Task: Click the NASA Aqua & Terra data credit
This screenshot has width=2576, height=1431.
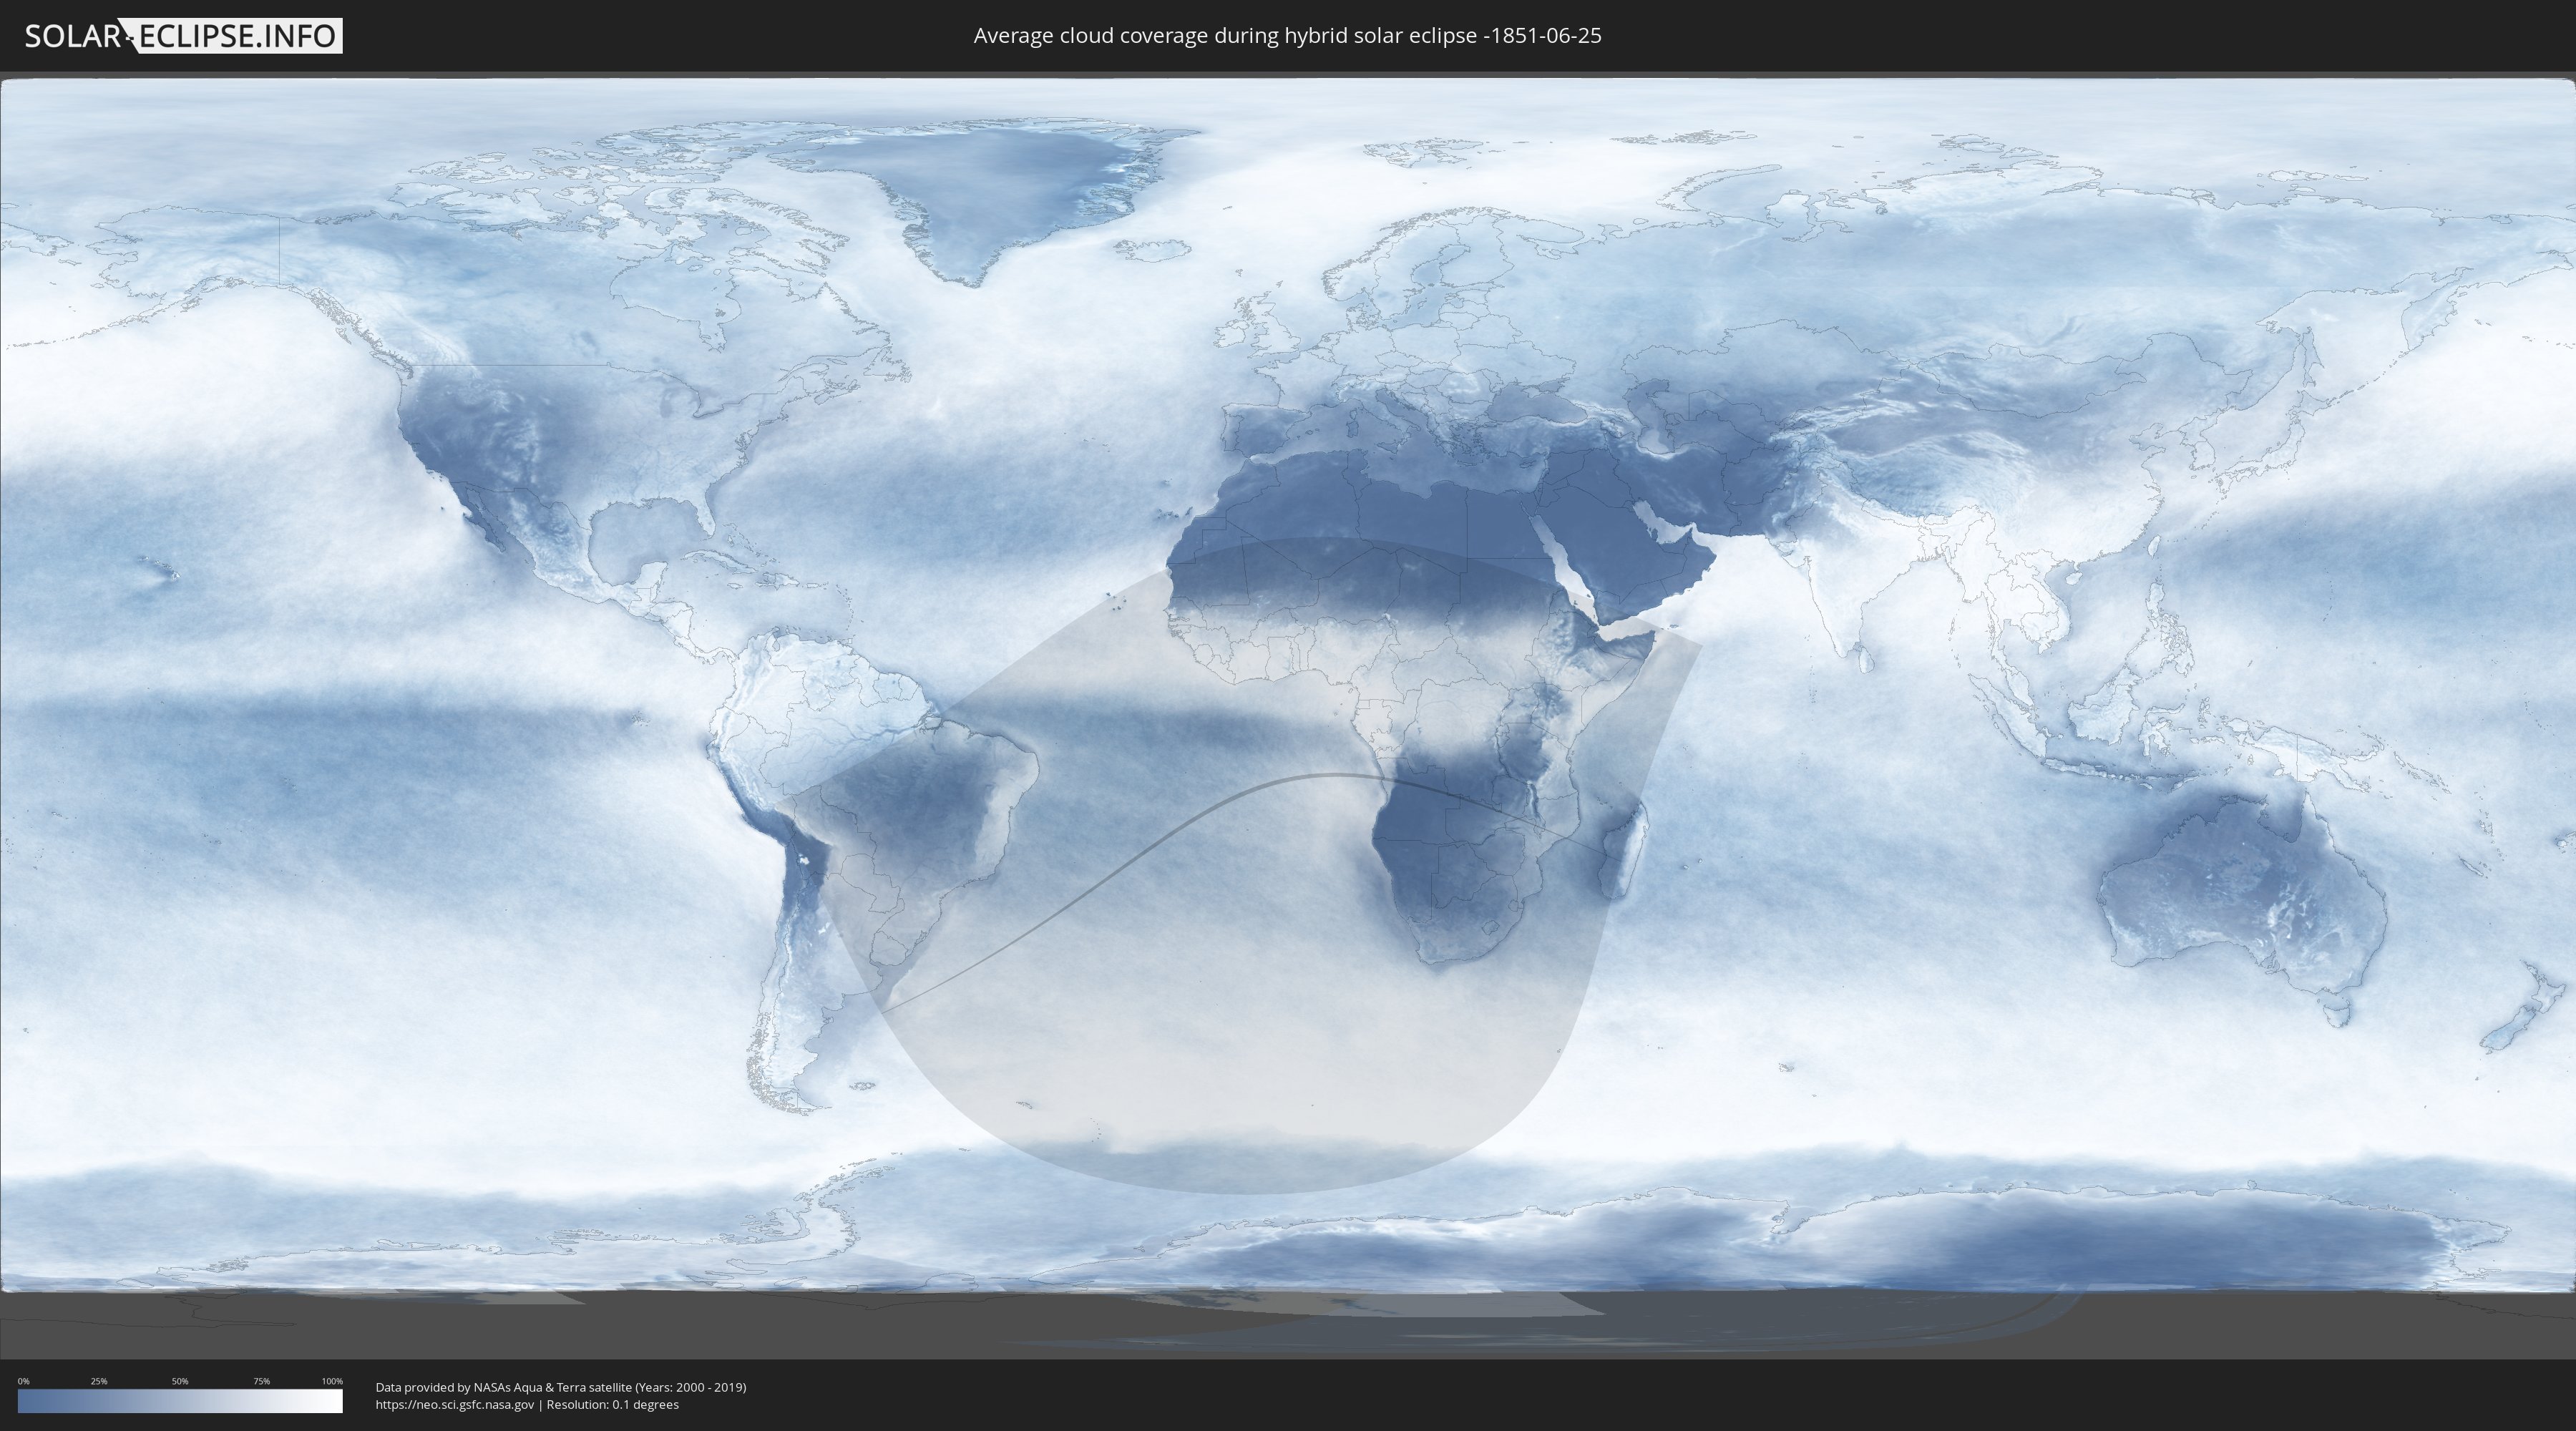Action: pos(560,1387)
